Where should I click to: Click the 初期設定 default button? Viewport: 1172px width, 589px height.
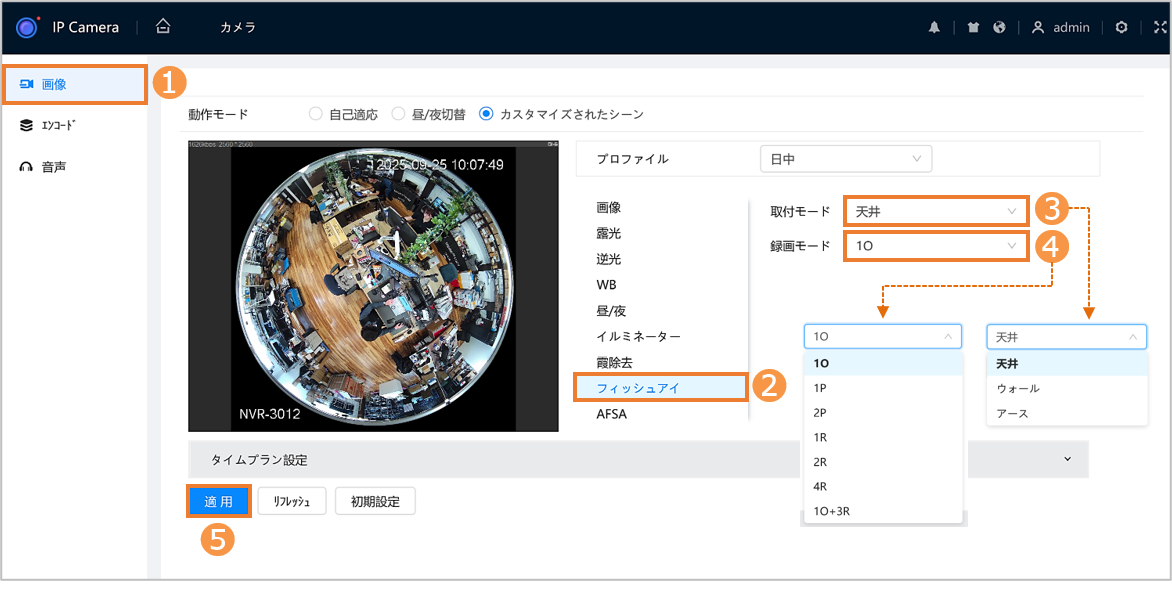pyautogui.click(x=375, y=501)
